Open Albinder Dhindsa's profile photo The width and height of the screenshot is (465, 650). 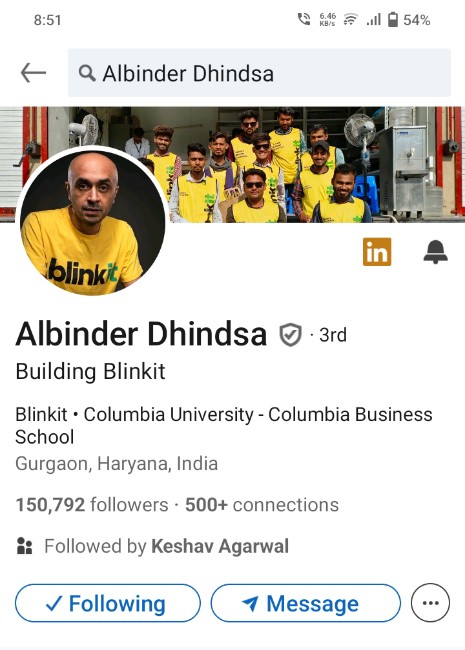[x=93, y=221]
